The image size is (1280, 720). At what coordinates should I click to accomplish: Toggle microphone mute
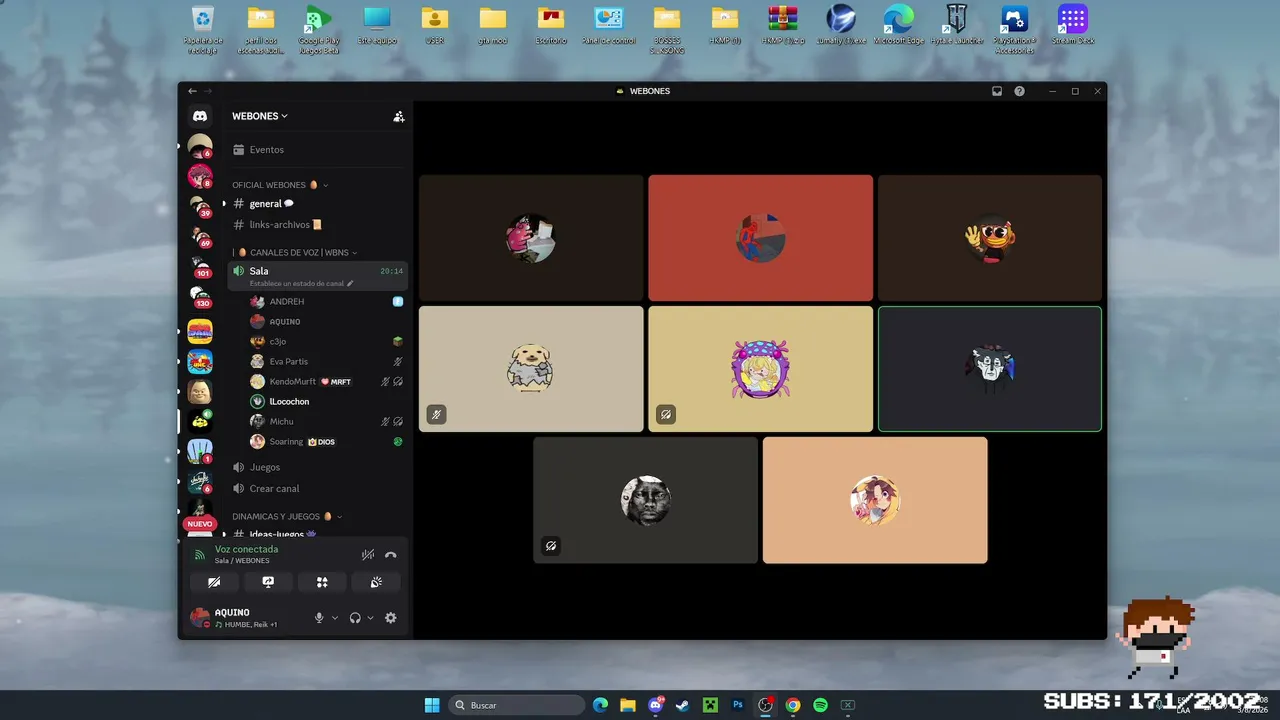[319, 618]
